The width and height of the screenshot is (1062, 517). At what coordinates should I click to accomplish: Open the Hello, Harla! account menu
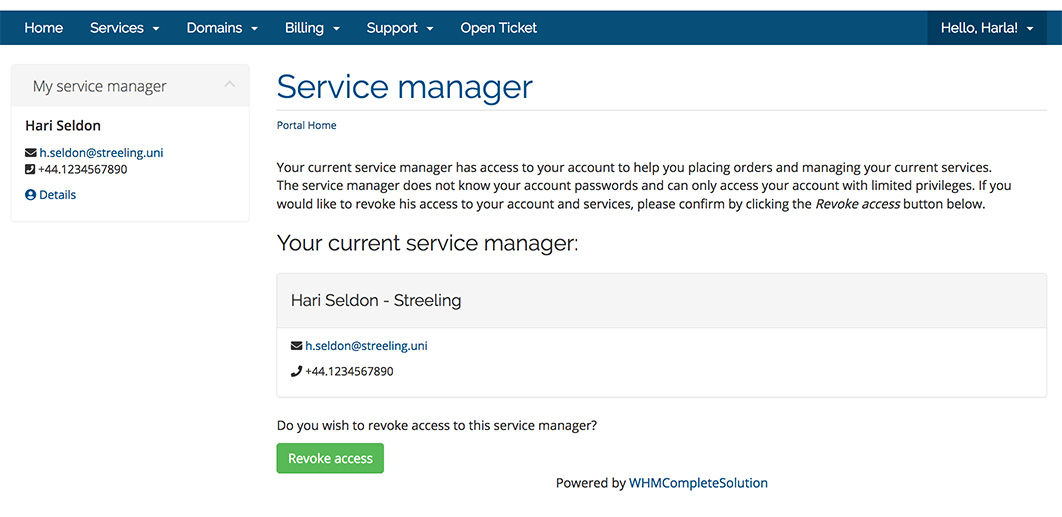pyautogui.click(x=987, y=28)
